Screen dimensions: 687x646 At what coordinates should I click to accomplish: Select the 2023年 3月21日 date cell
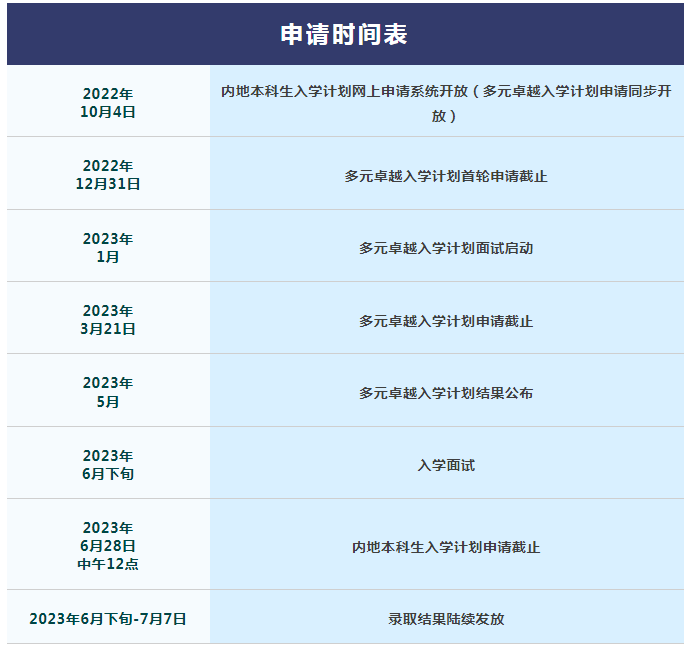pos(108,318)
